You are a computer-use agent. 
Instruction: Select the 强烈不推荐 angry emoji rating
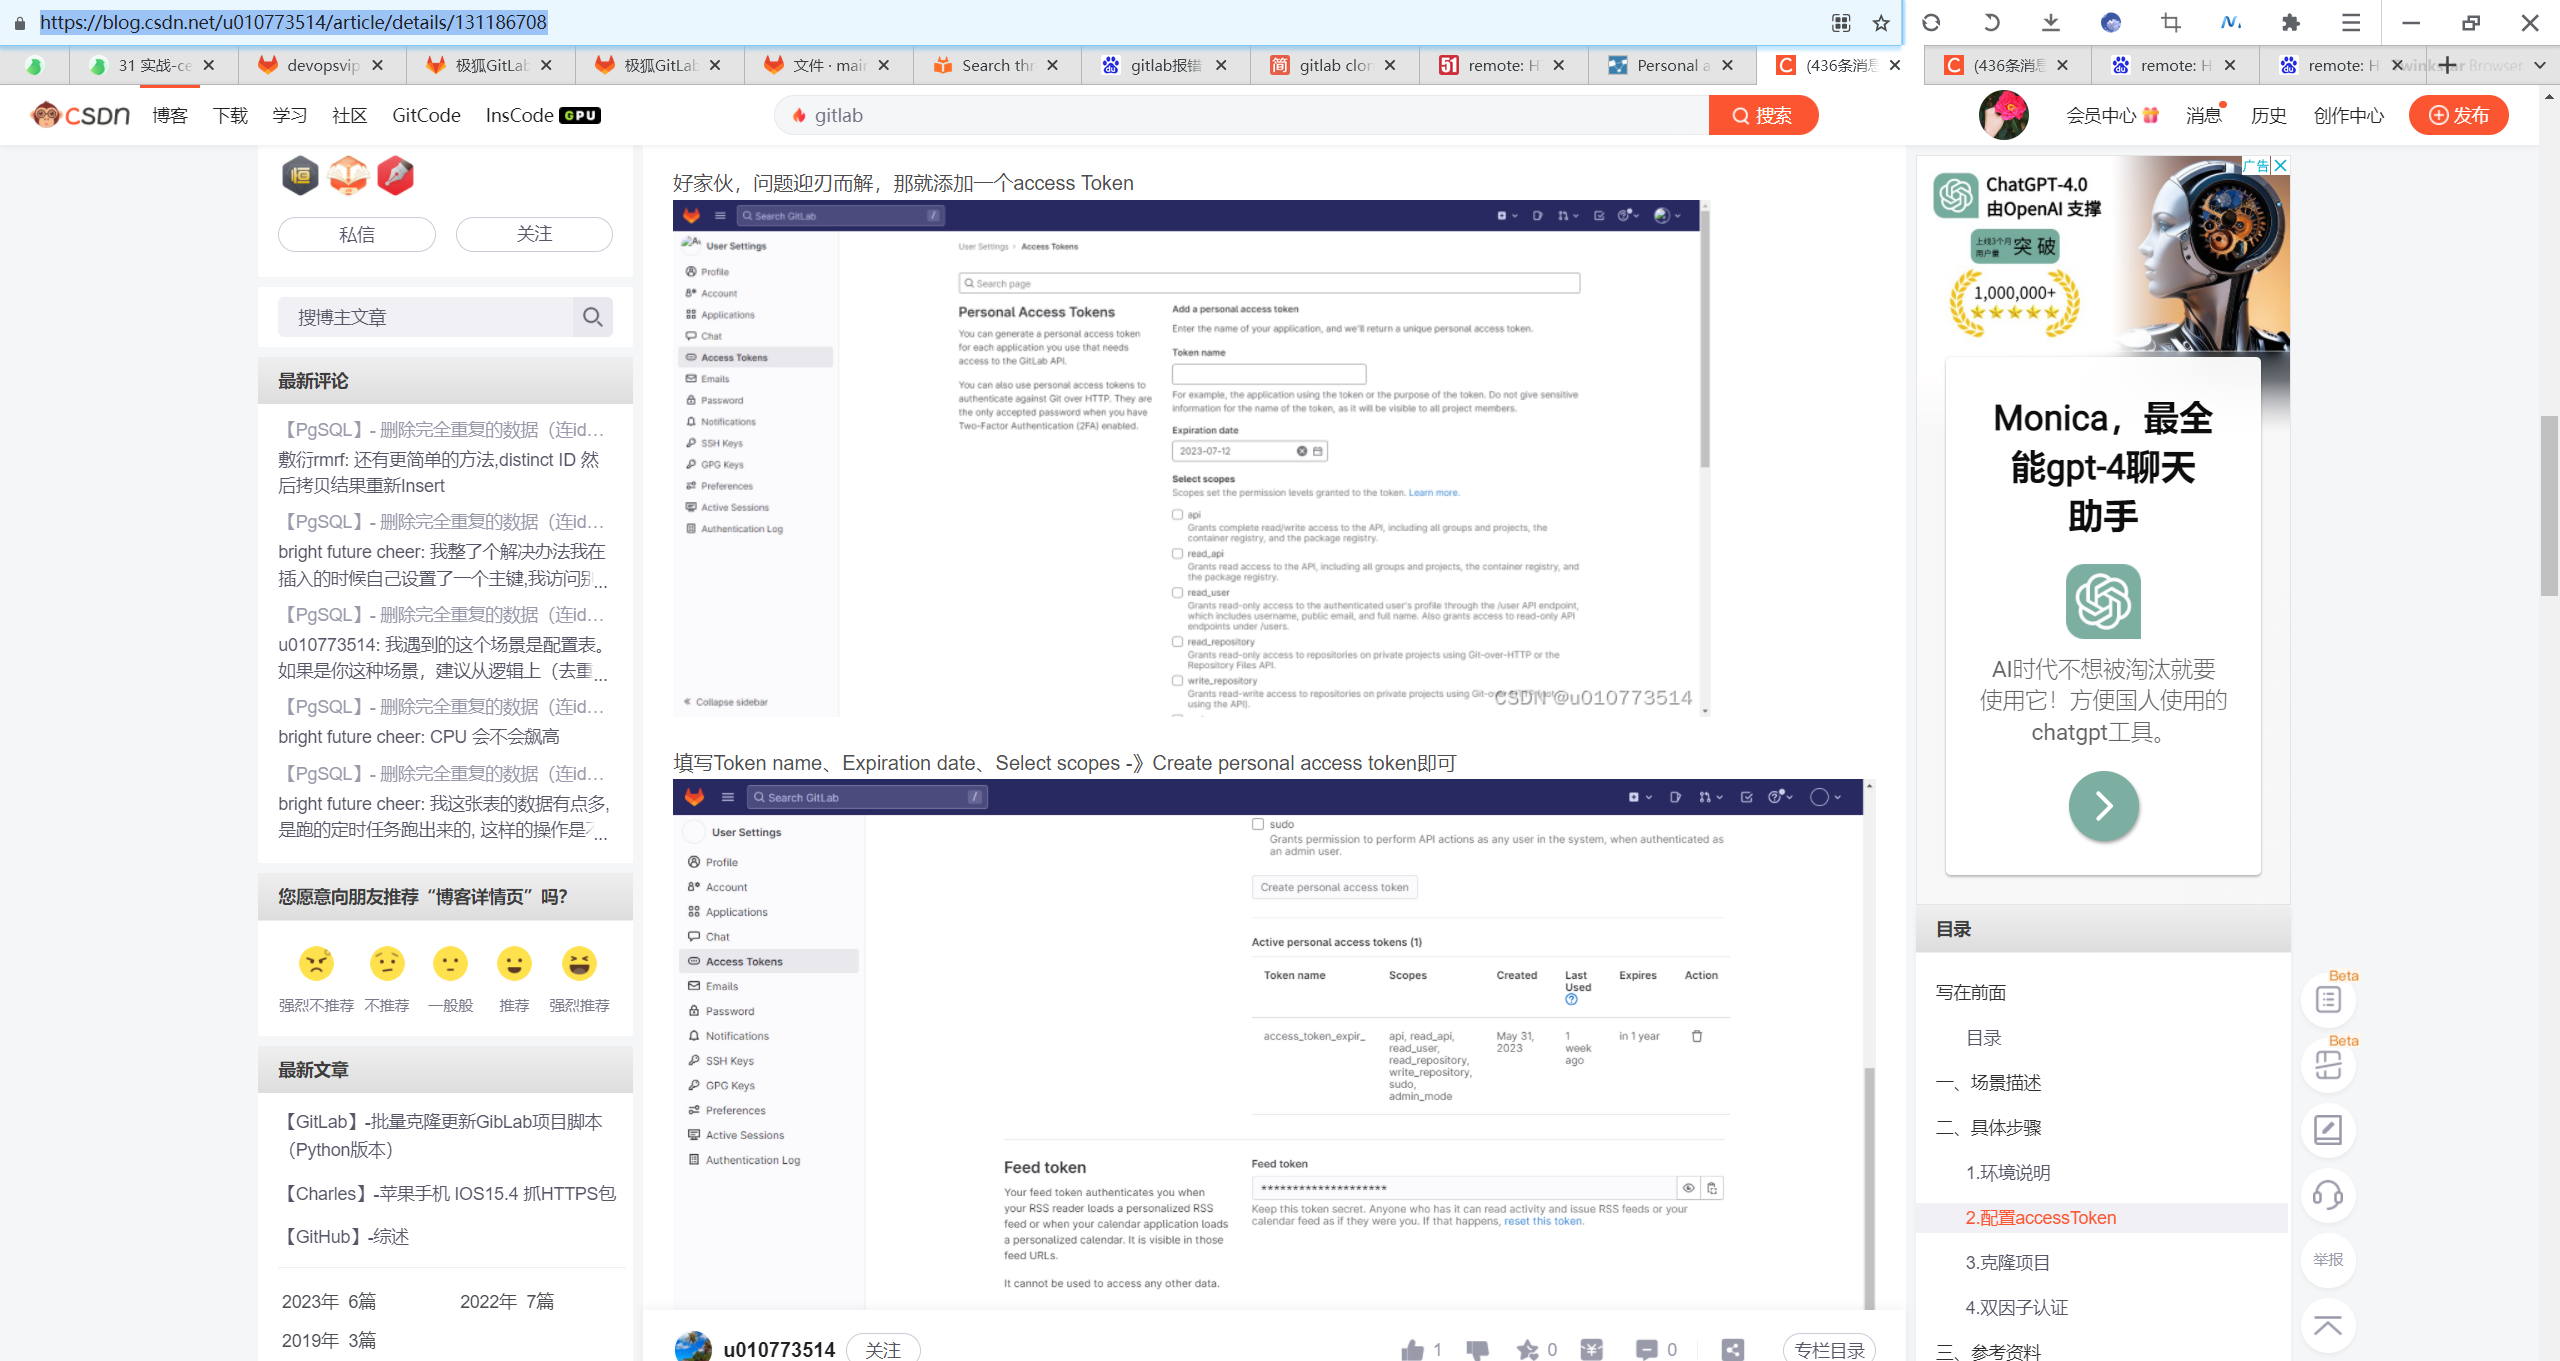click(316, 963)
